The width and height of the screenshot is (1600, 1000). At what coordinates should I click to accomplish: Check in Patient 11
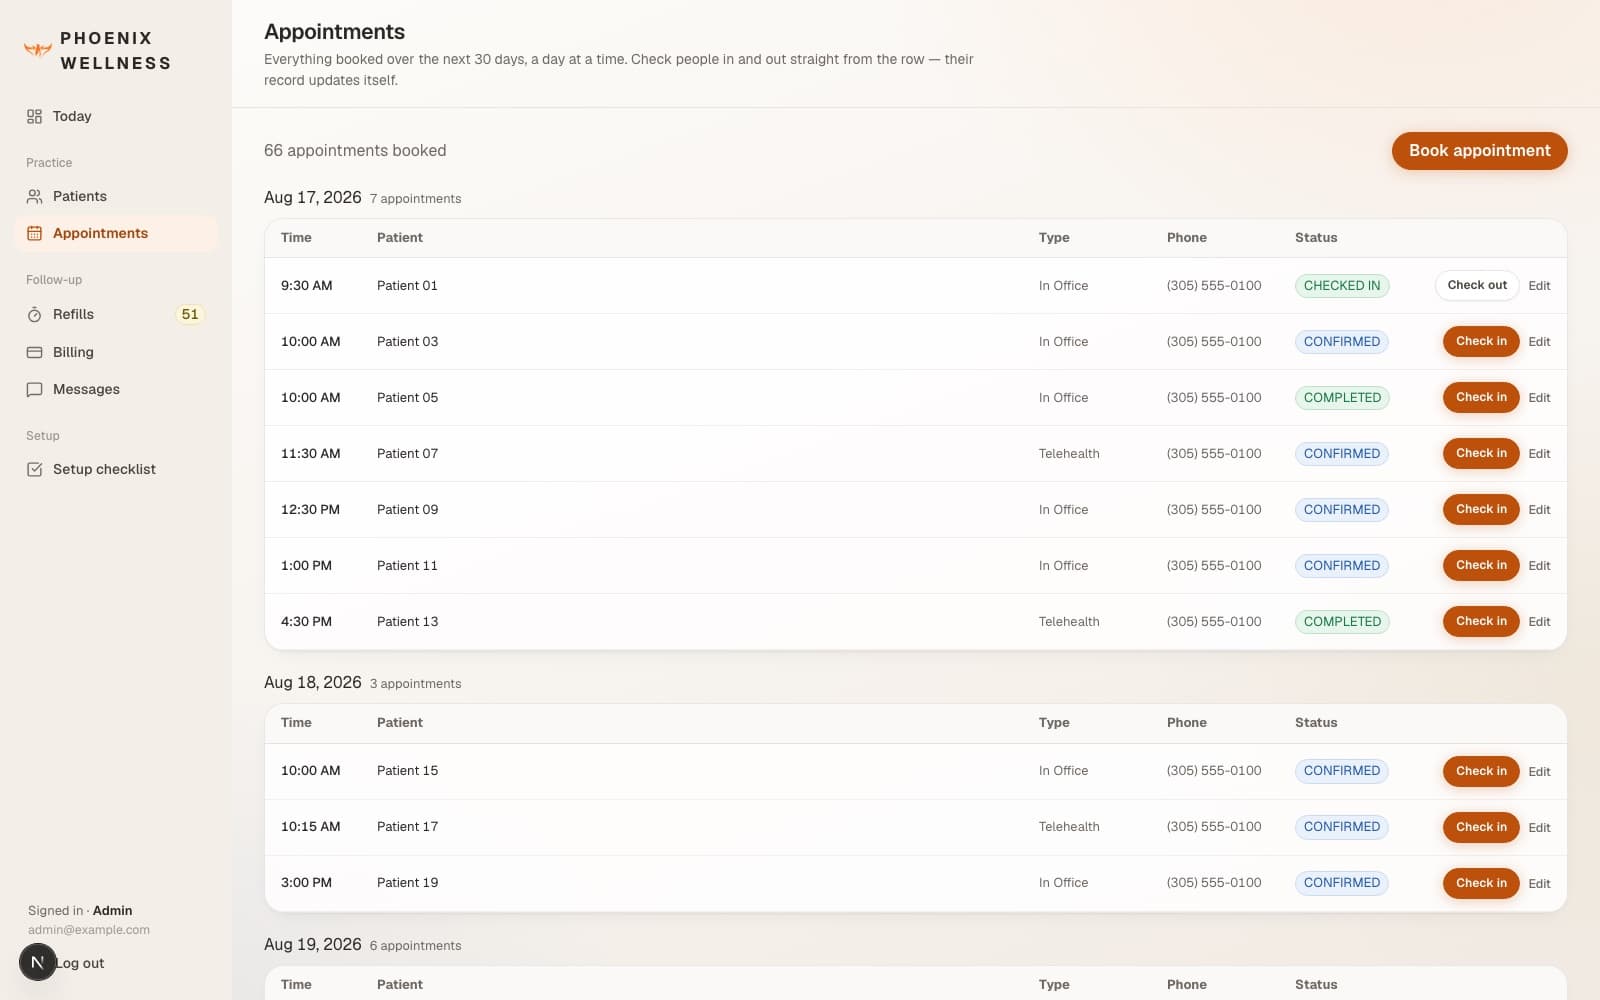coord(1481,565)
